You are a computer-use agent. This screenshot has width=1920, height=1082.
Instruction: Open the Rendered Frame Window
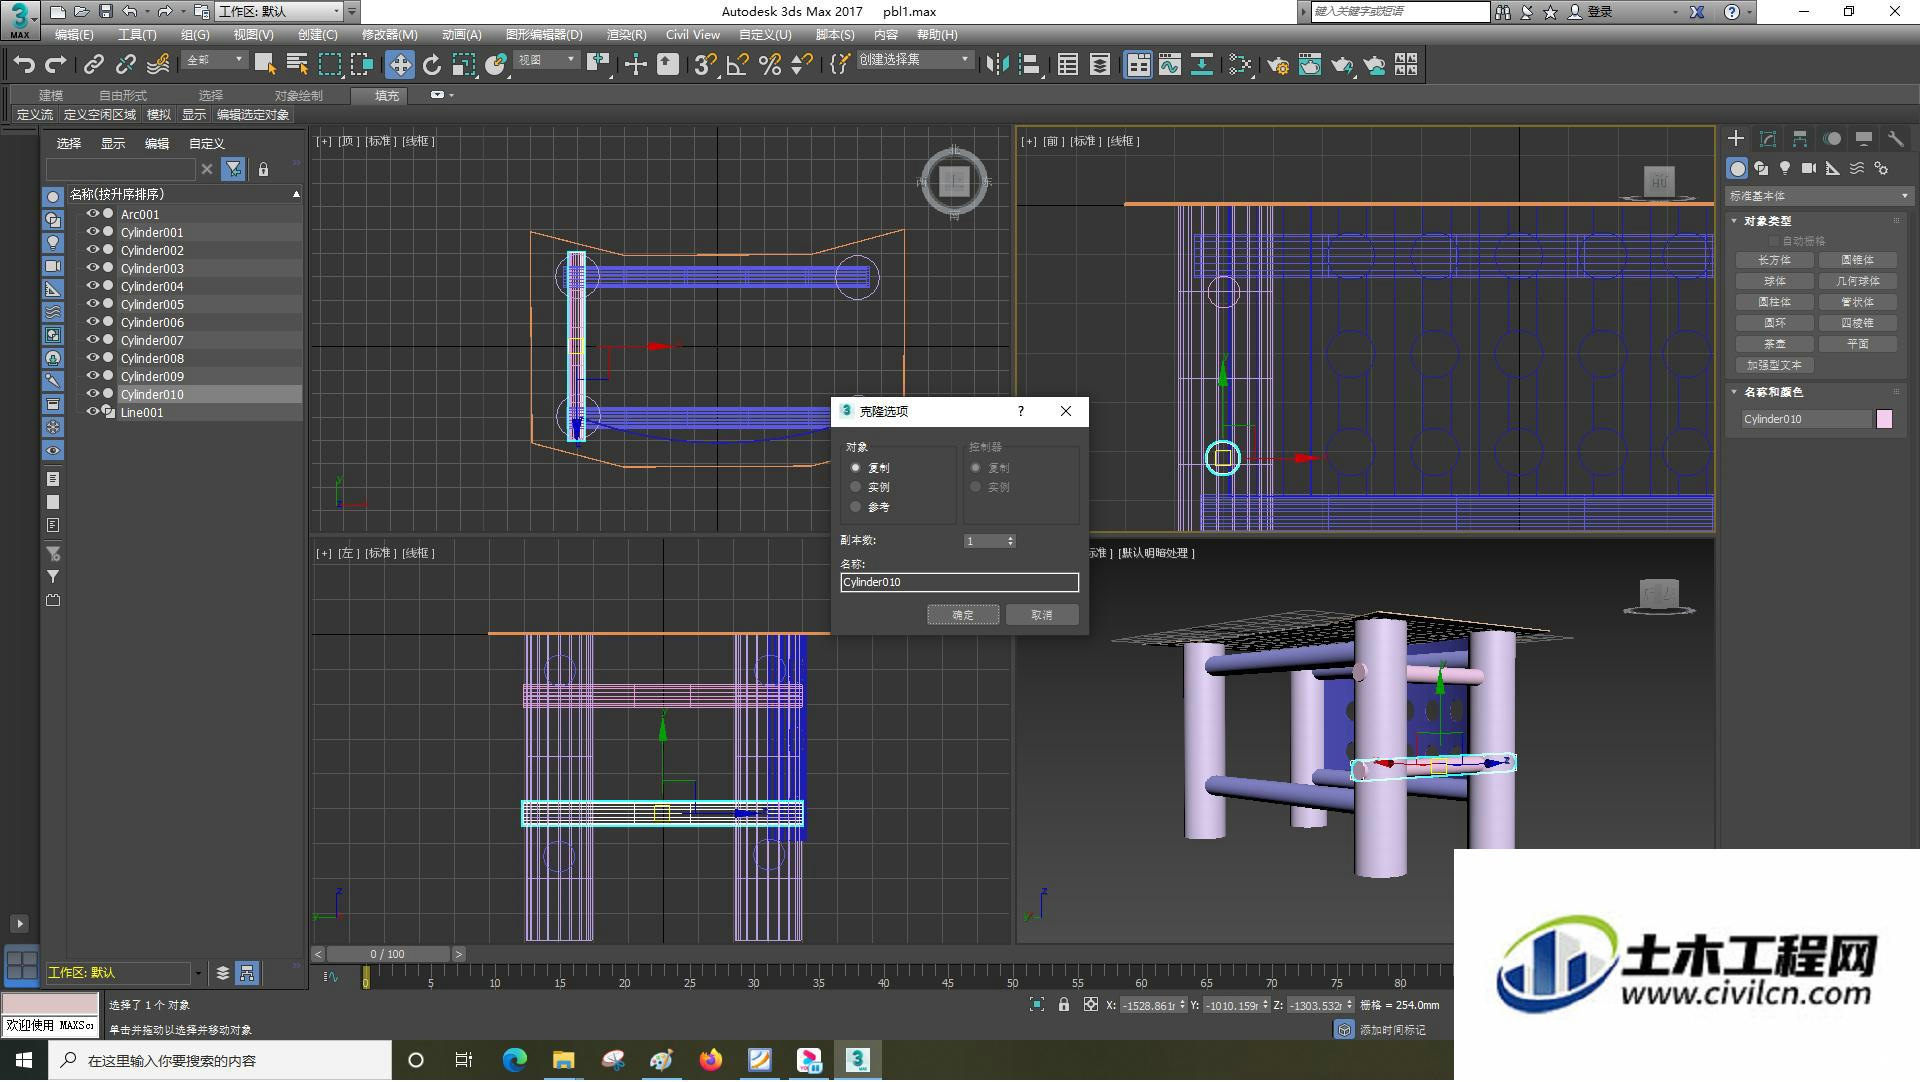pos(1310,65)
